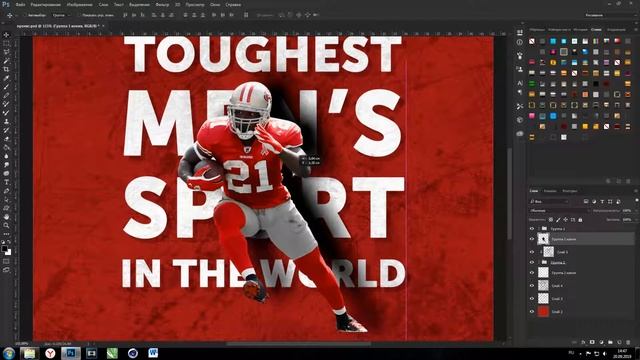
Task: Select the Horizontal Type tool
Action: tap(6, 182)
